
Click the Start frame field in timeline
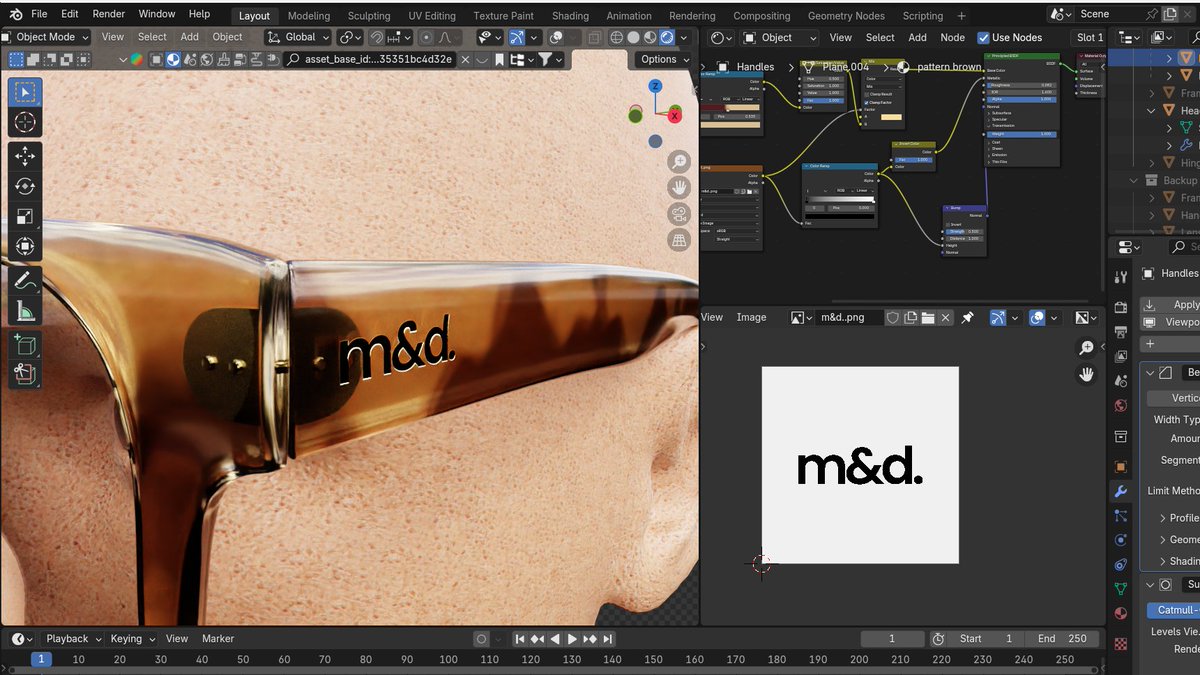coord(988,639)
